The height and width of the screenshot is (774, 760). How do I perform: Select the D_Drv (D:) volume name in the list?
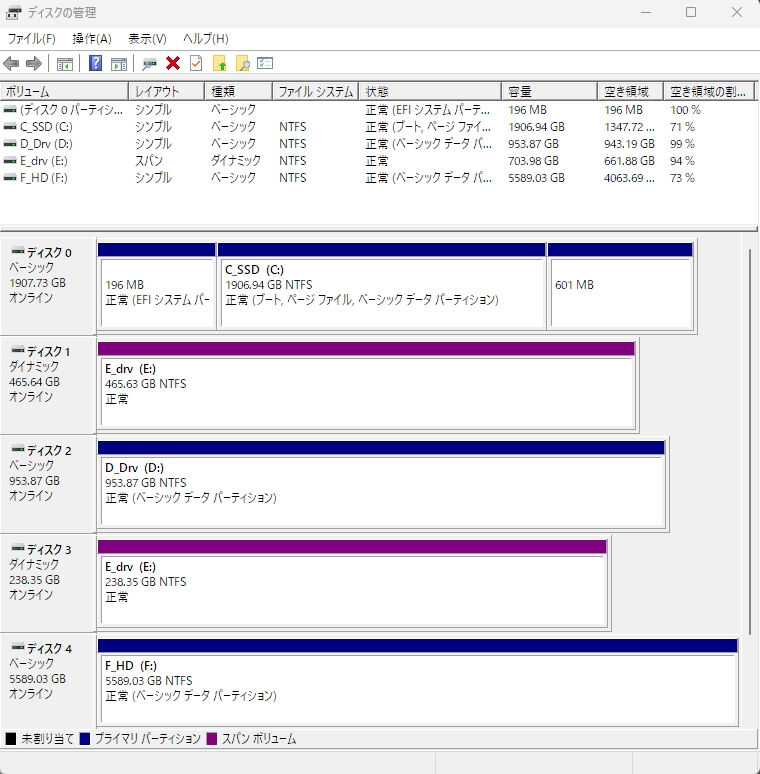click(46, 144)
